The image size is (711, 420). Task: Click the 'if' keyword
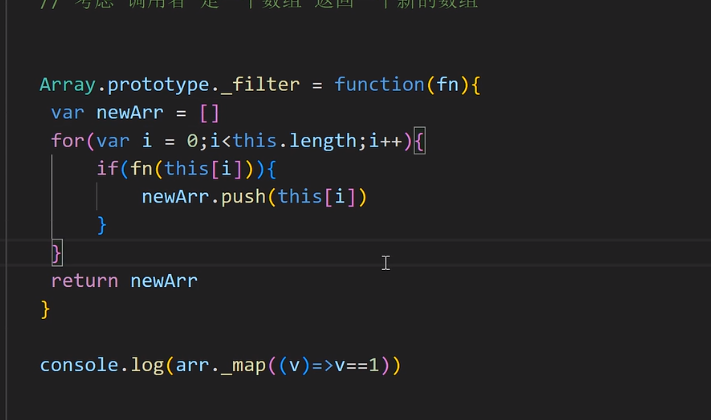click(107, 169)
